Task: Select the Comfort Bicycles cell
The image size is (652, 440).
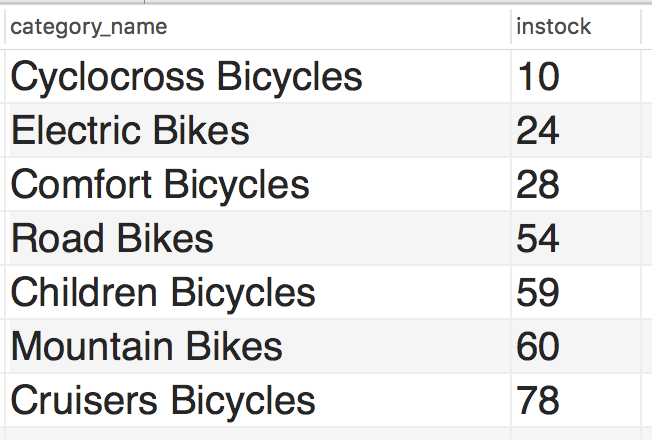Action: (x=258, y=184)
